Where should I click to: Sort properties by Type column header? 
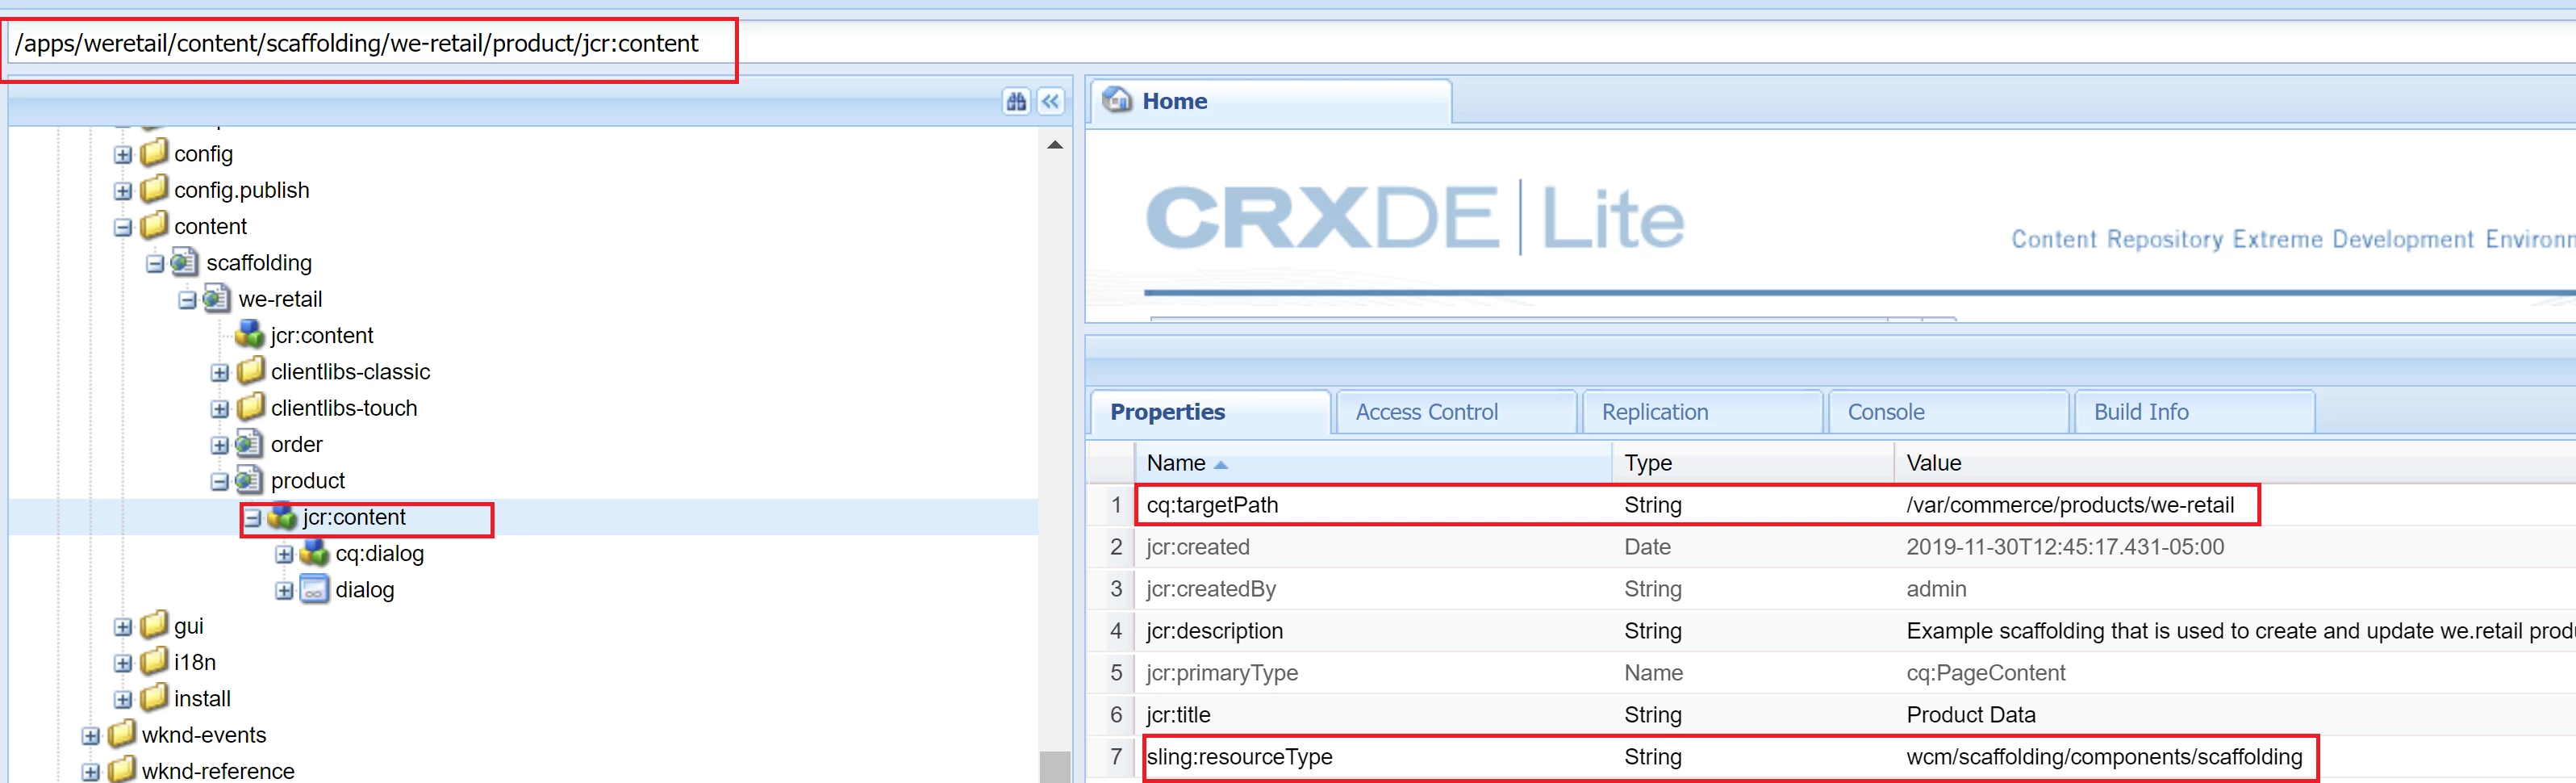click(x=1752, y=463)
